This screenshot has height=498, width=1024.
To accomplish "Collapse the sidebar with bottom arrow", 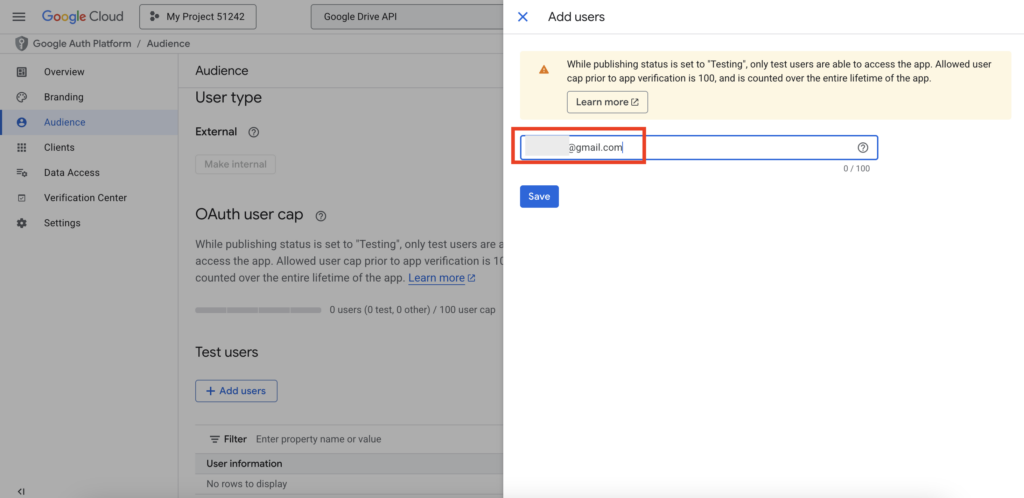I will (x=21, y=490).
